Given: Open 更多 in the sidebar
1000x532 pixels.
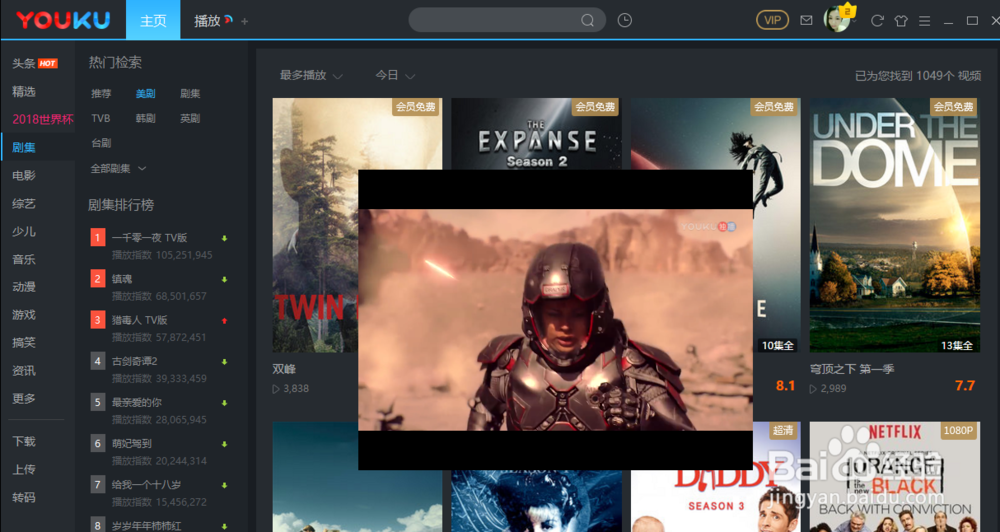Looking at the screenshot, I should click(24, 399).
